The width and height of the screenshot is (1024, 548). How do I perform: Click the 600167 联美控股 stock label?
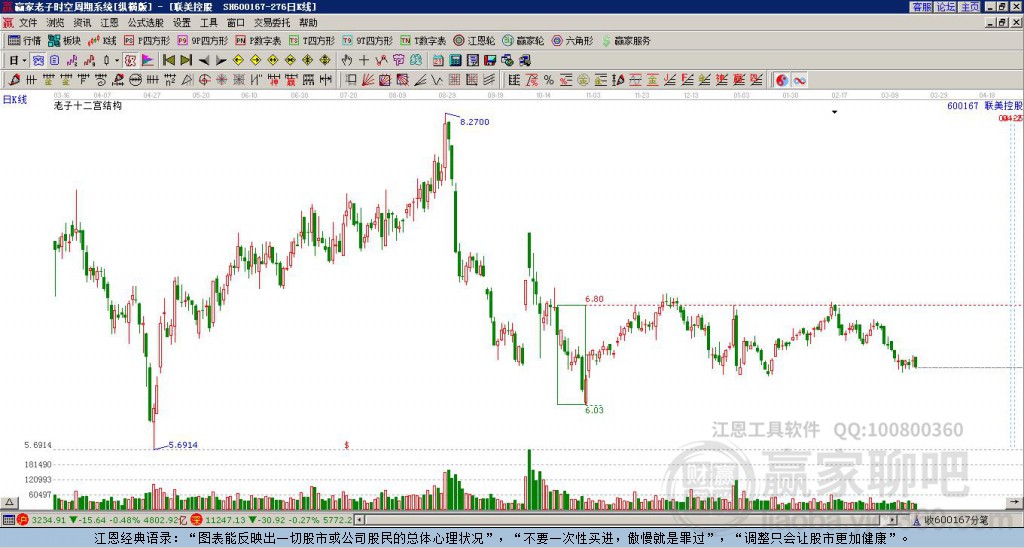(x=985, y=106)
